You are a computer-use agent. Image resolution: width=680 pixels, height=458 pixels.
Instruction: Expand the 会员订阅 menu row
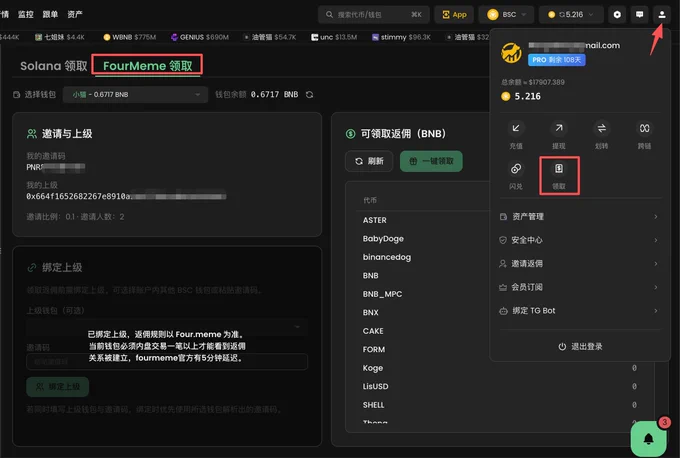[580, 287]
